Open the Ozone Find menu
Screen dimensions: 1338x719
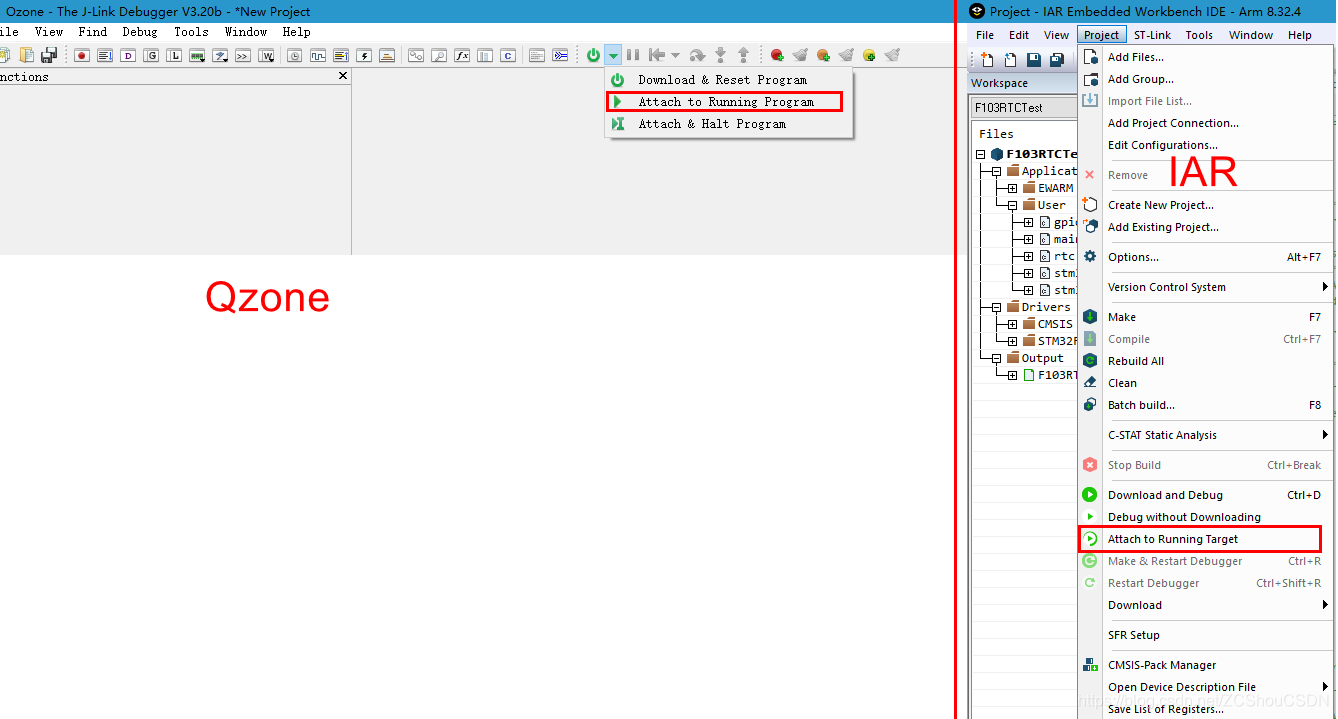click(x=93, y=32)
